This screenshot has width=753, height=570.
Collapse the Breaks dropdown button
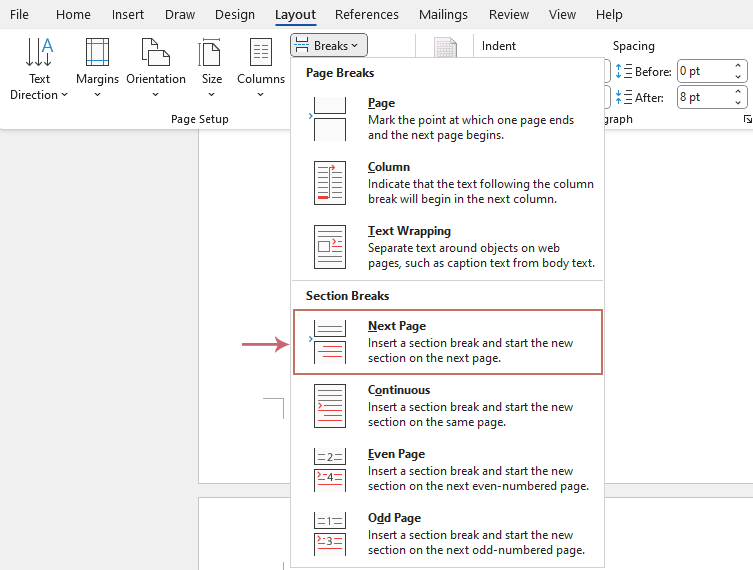[329, 45]
